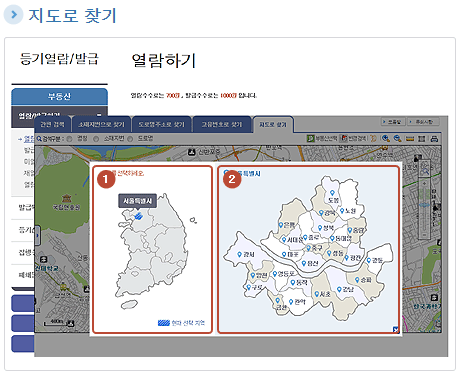Click the toolbar button right of 부동산선택
Image resolution: width=457 pixels, height=383 pixels.
click(x=353, y=138)
